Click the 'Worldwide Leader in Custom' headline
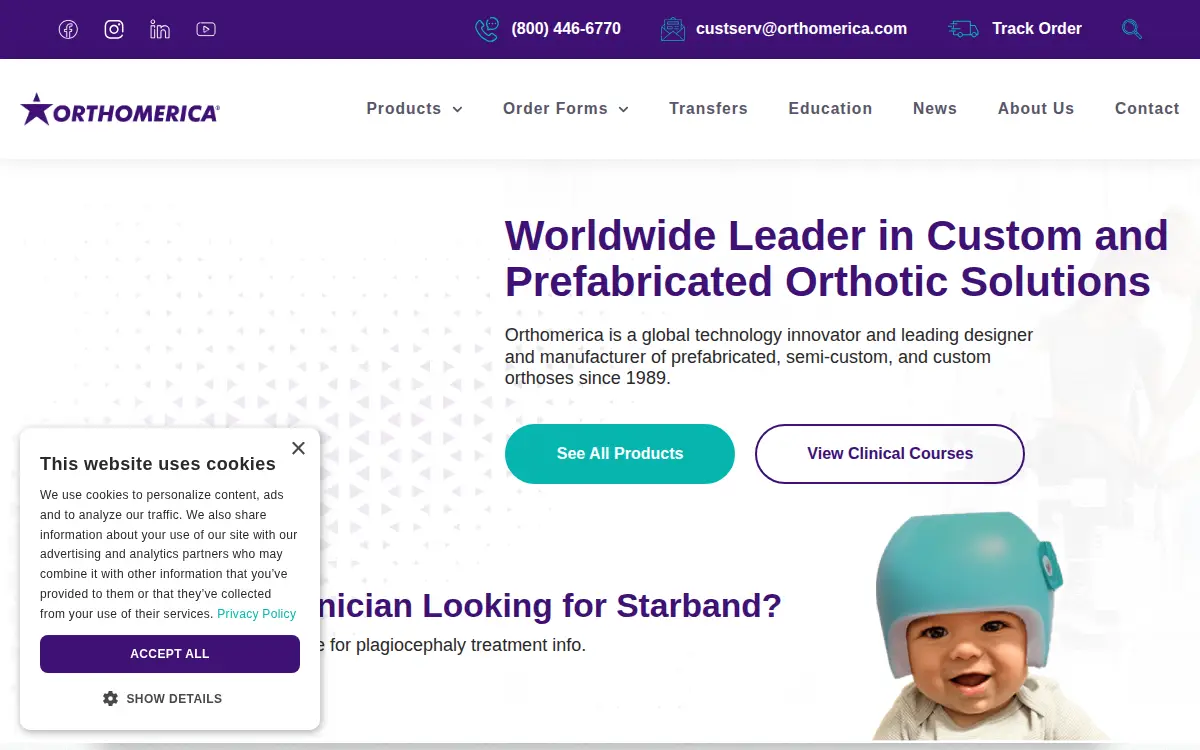Viewport: 1200px width, 750px height. point(837,259)
